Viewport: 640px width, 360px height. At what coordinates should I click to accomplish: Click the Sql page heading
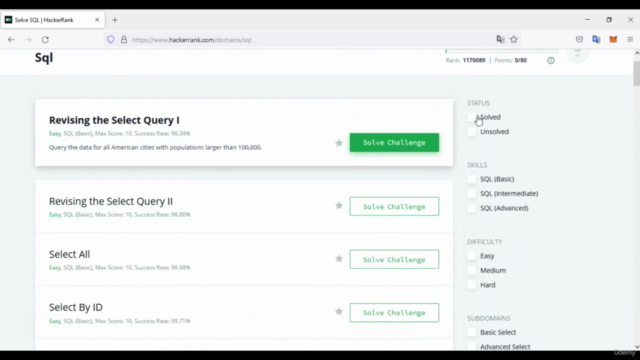(44, 58)
